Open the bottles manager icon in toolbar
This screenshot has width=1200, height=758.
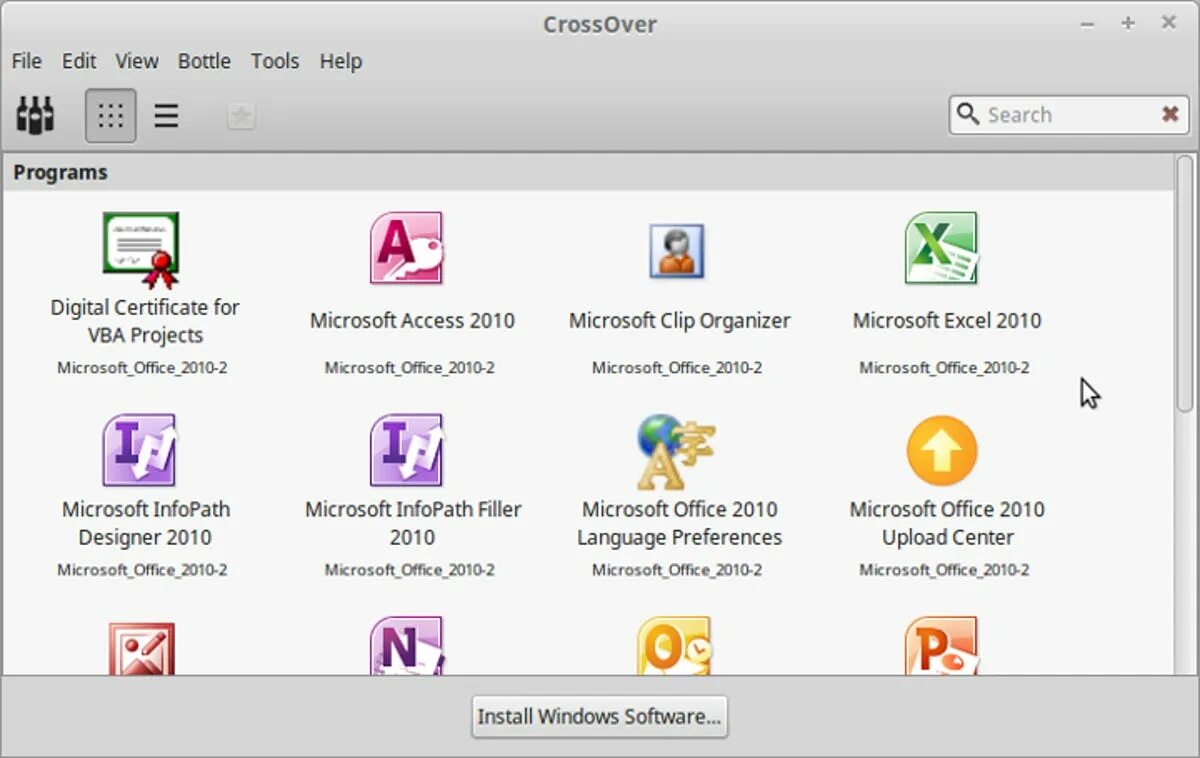(35, 115)
